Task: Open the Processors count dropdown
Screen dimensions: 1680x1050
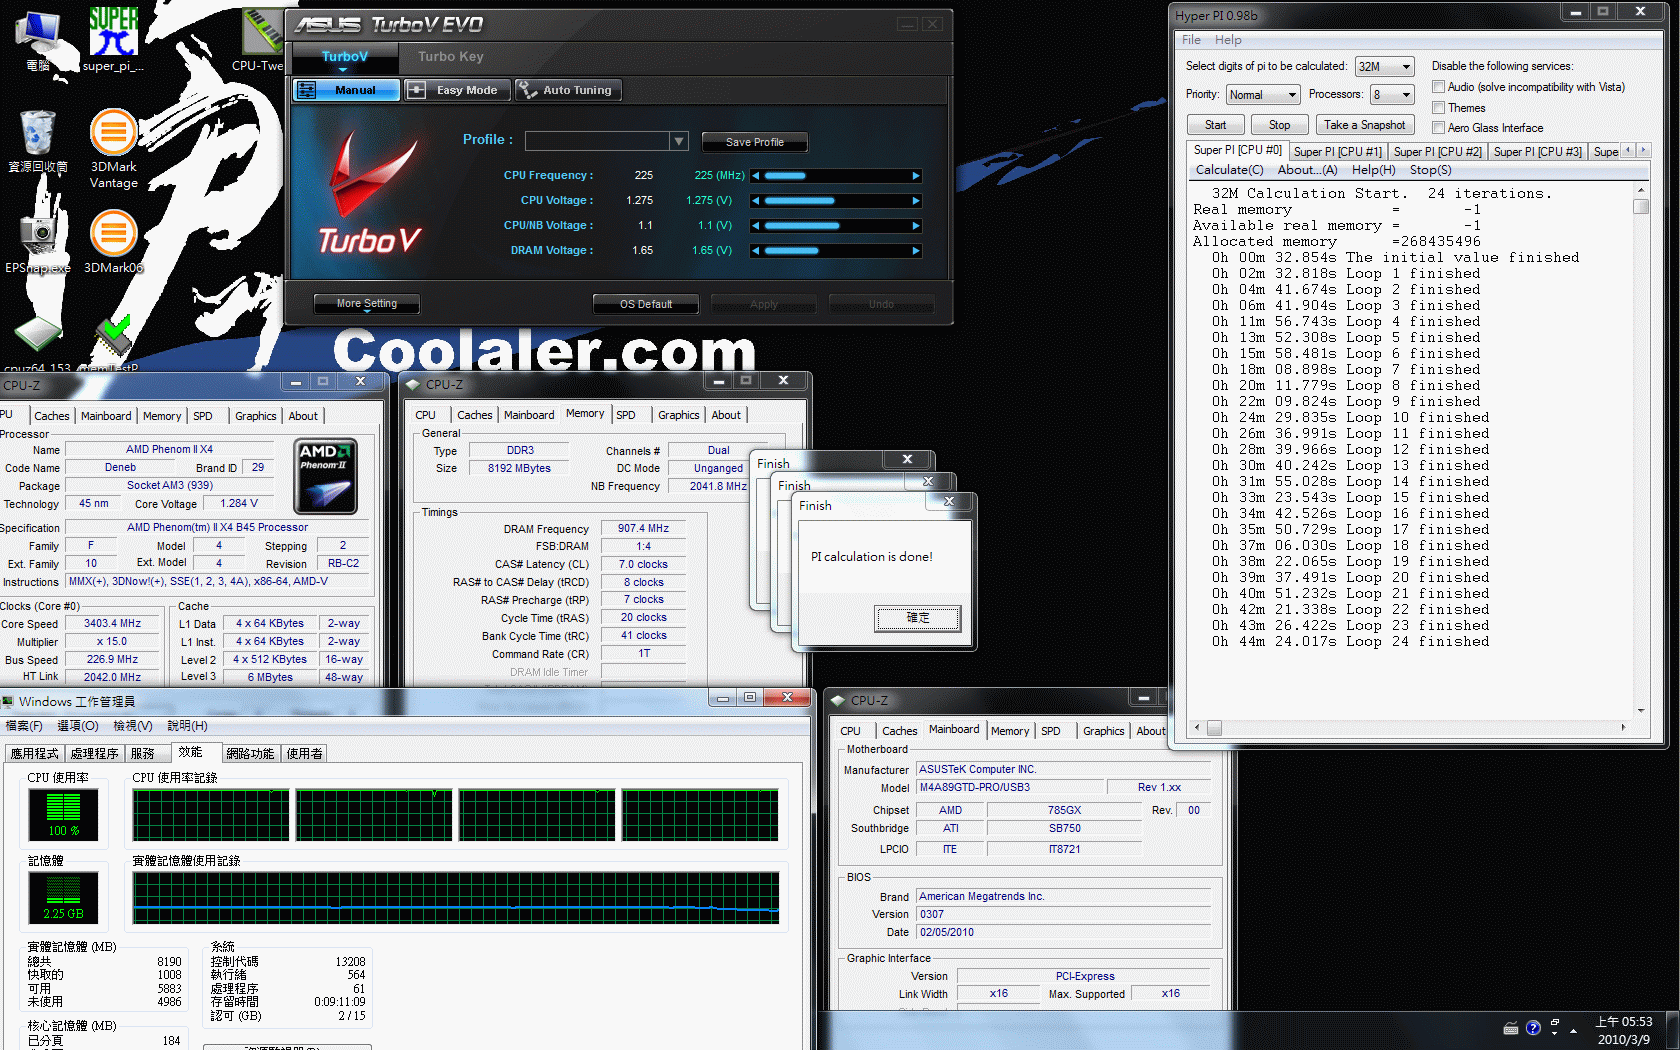Action: (1392, 95)
